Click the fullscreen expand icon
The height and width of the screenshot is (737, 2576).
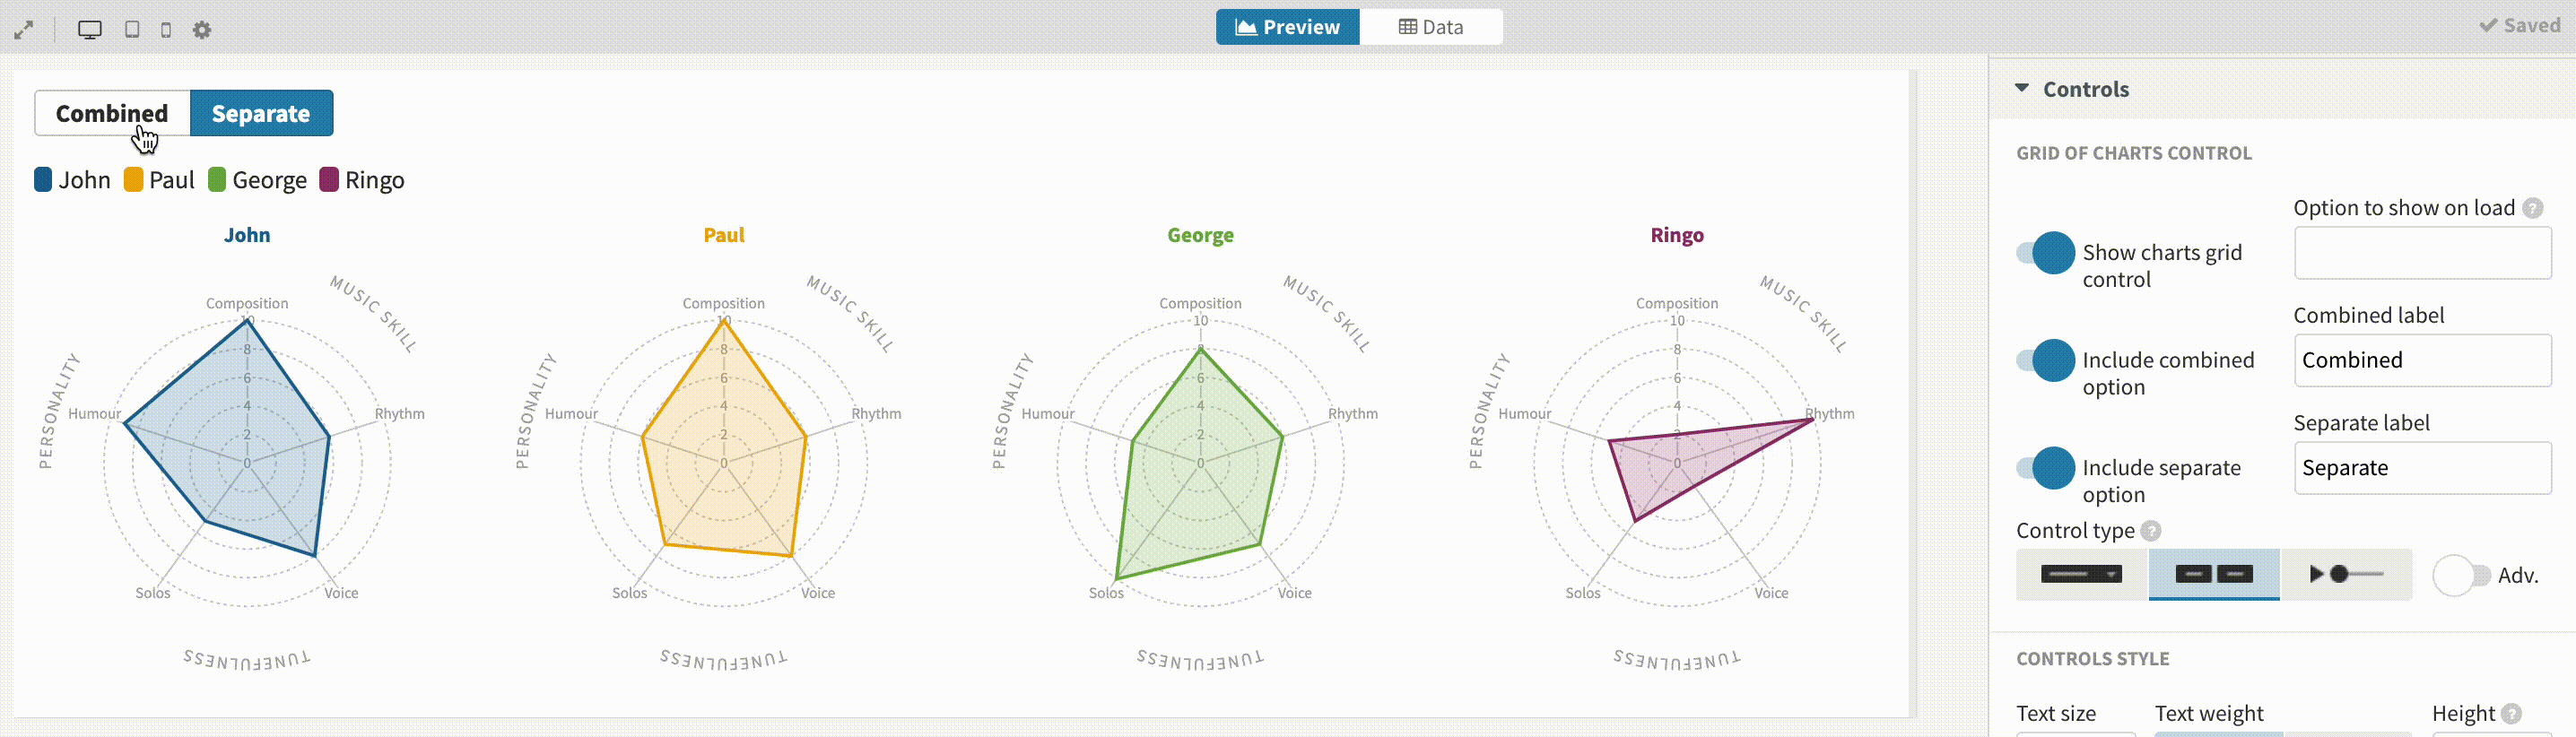pos(24,29)
